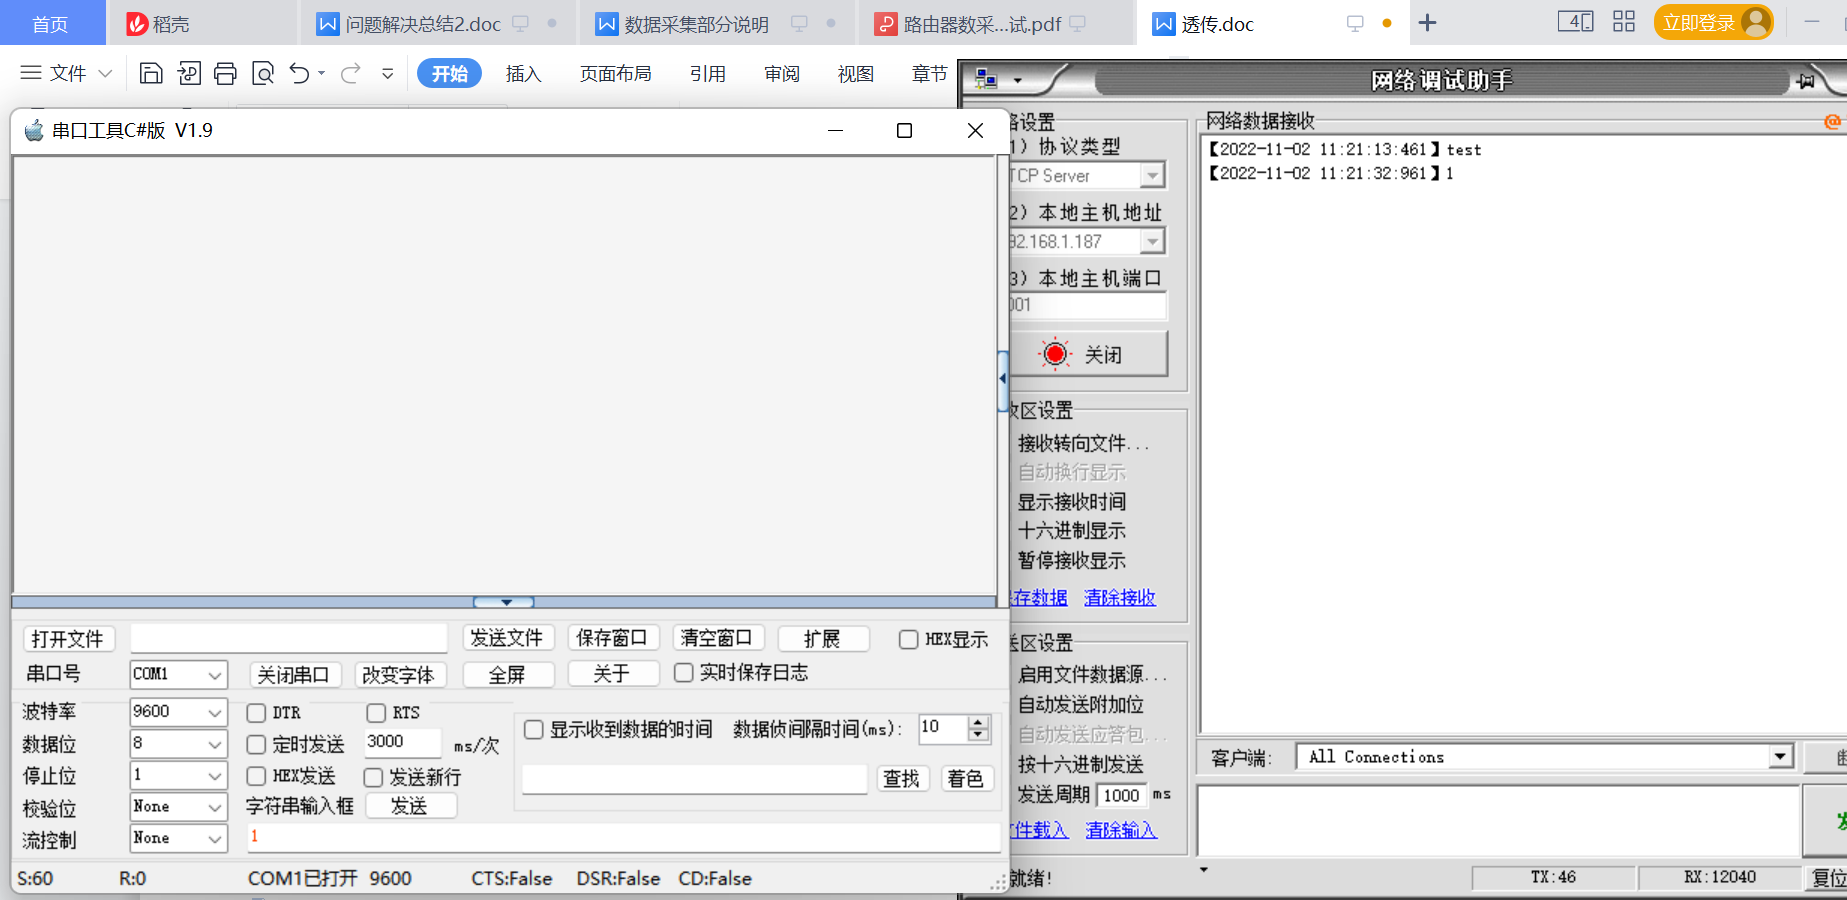Enable HEX显示 in the serial tool

(x=908, y=640)
